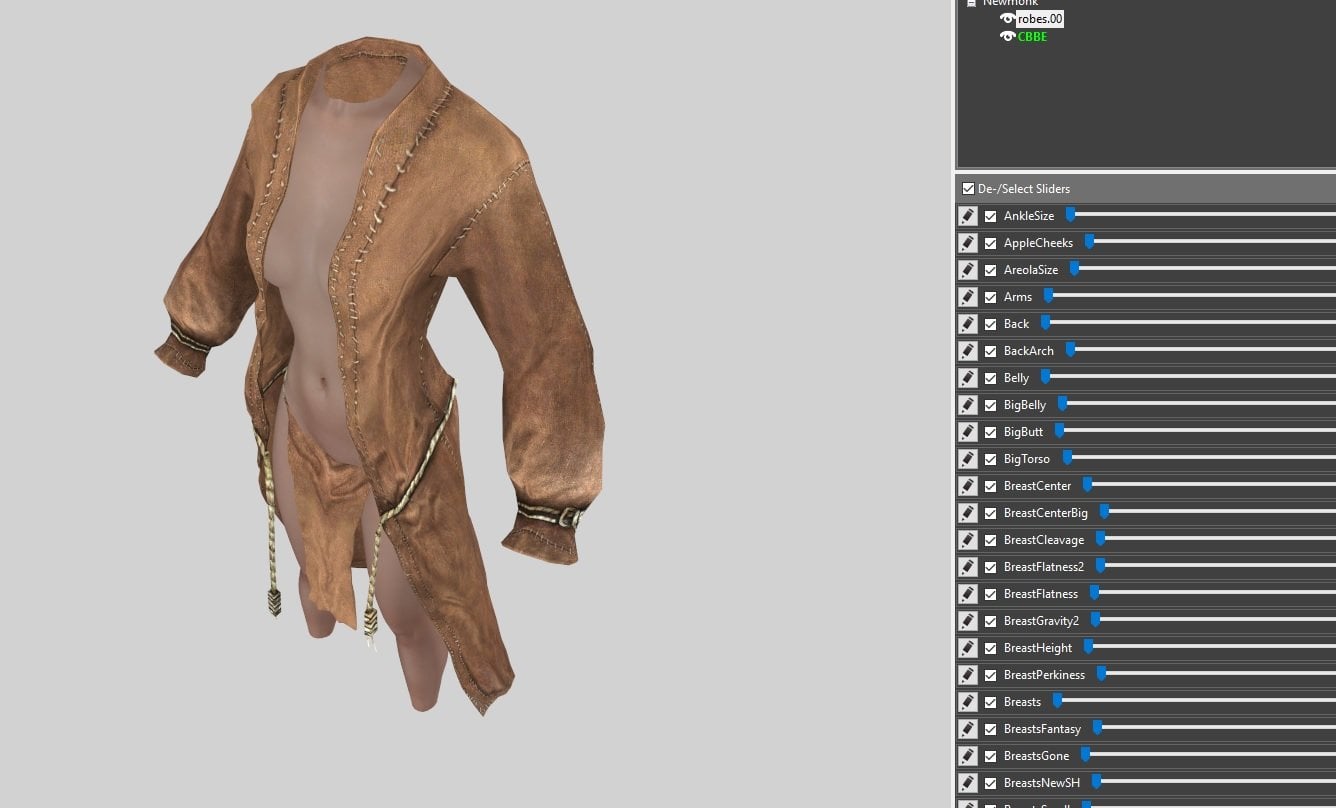Image resolution: width=1336 pixels, height=808 pixels.
Task: Disable the BreastsGone checkbox
Action: [x=990, y=756]
